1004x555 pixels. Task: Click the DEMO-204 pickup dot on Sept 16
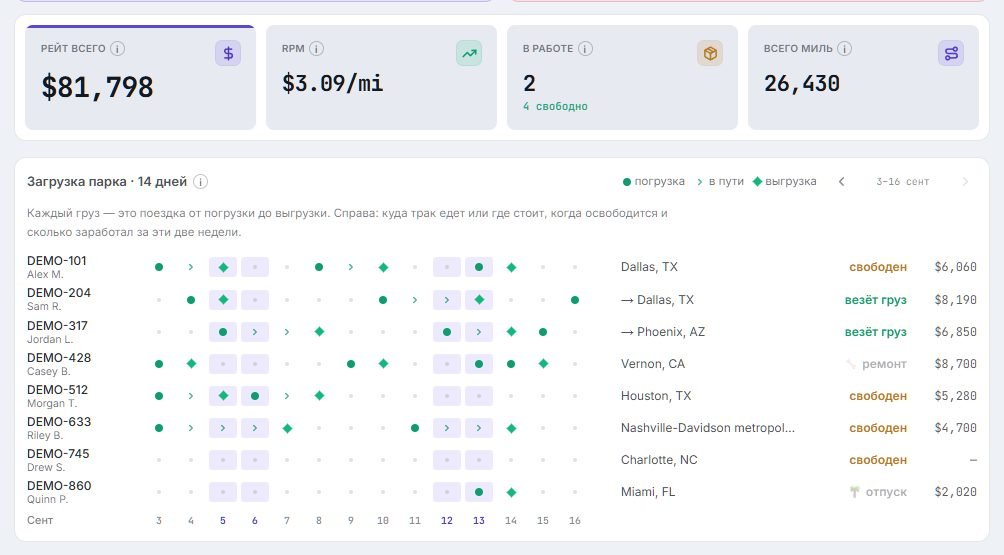(x=575, y=300)
